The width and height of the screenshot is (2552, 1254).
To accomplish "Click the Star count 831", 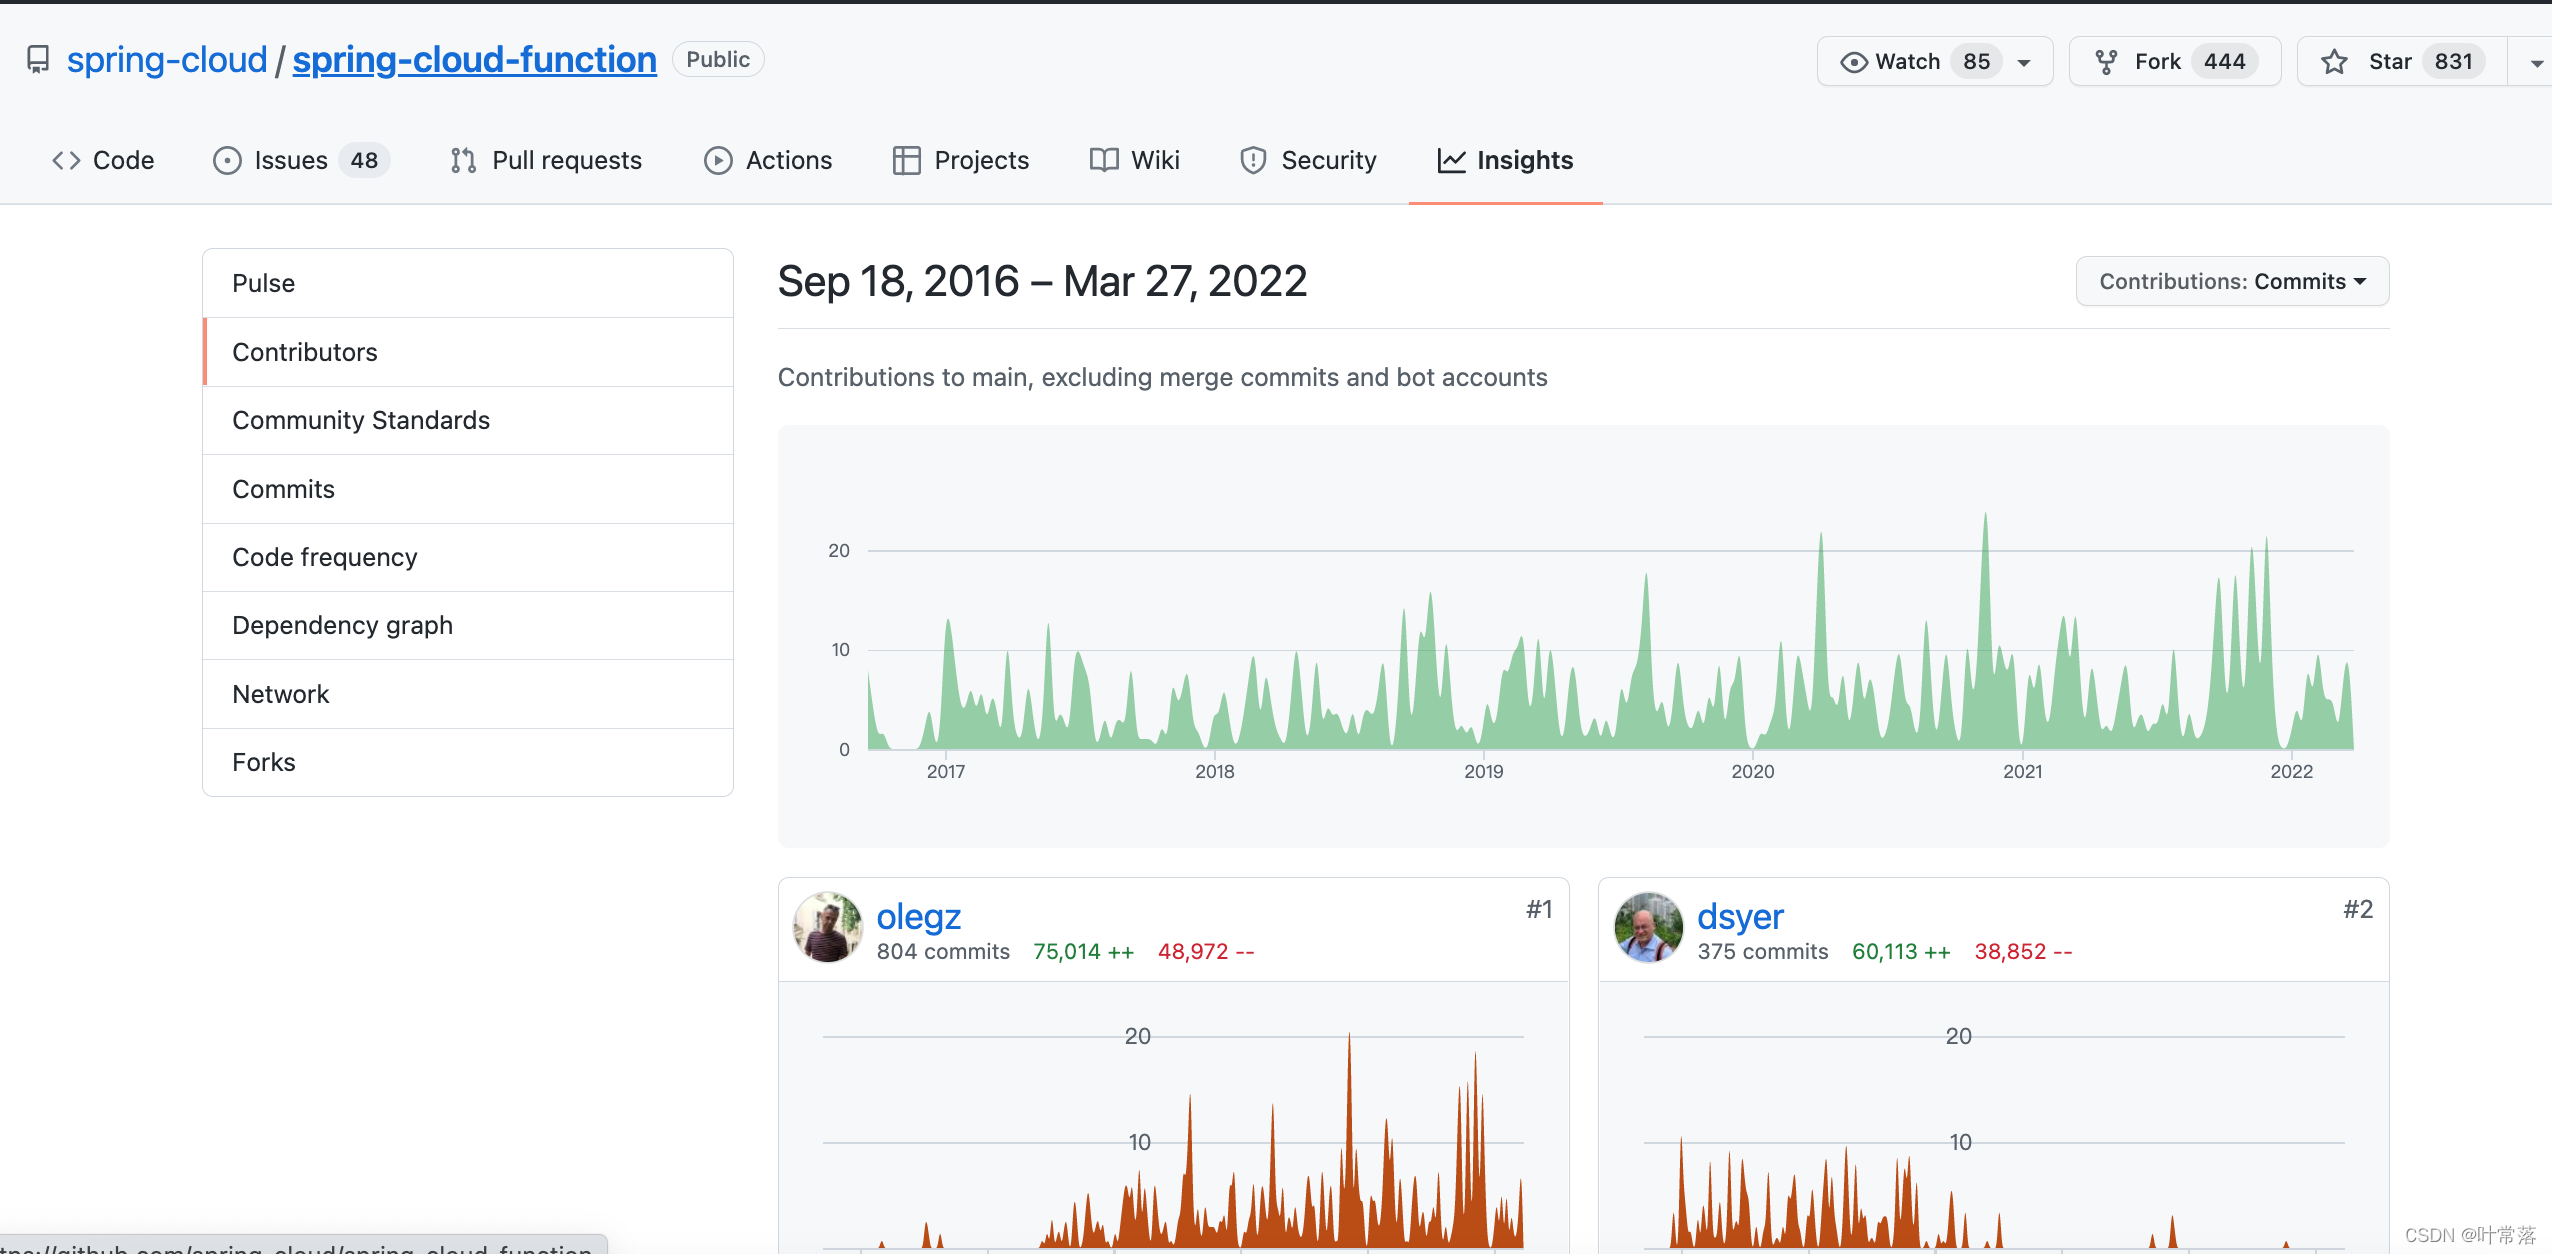I will [2453, 62].
